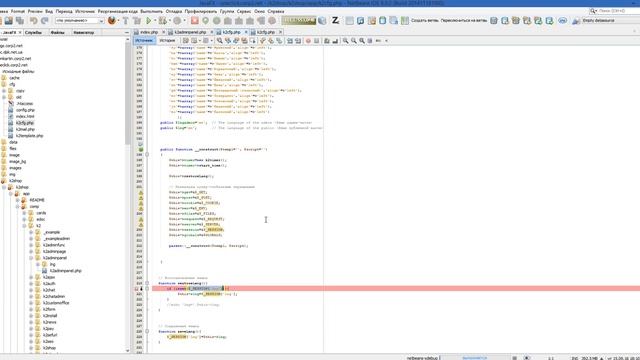Select k2admpanel.php file in tree
The image size is (640, 360).
click(x=65, y=271)
